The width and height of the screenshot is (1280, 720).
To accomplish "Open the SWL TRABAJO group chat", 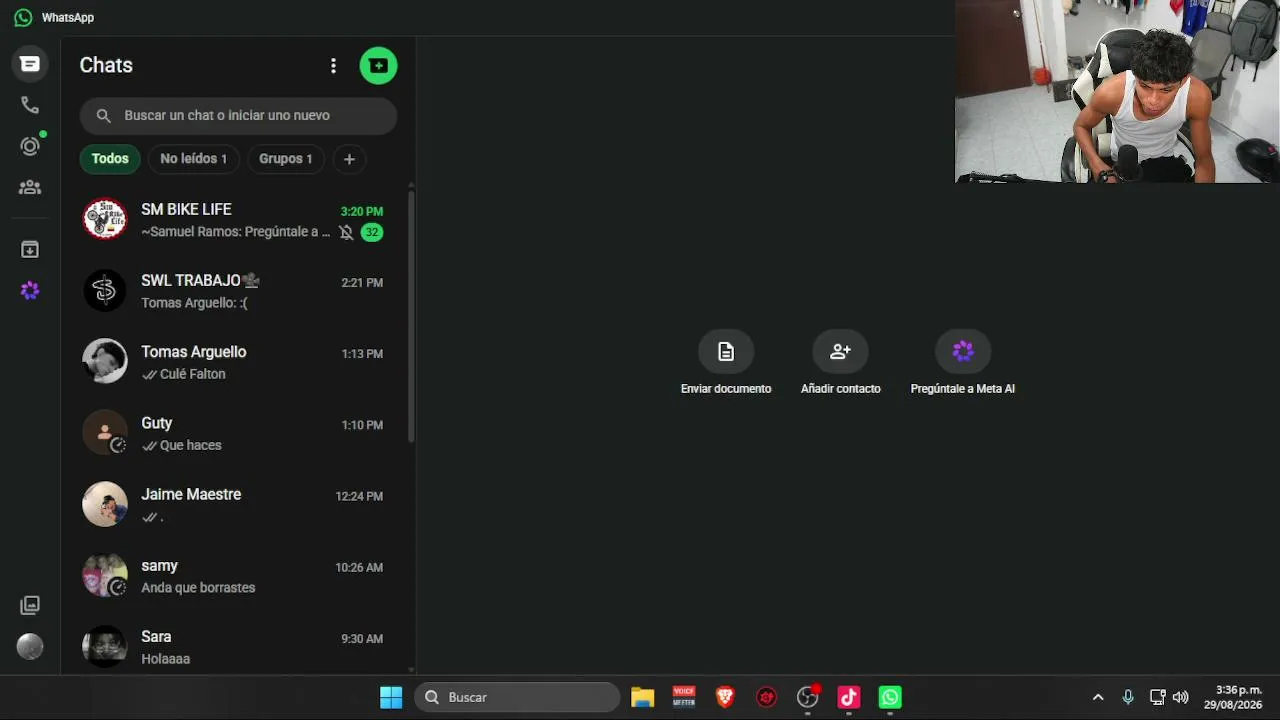I will (x=238, y=291).
